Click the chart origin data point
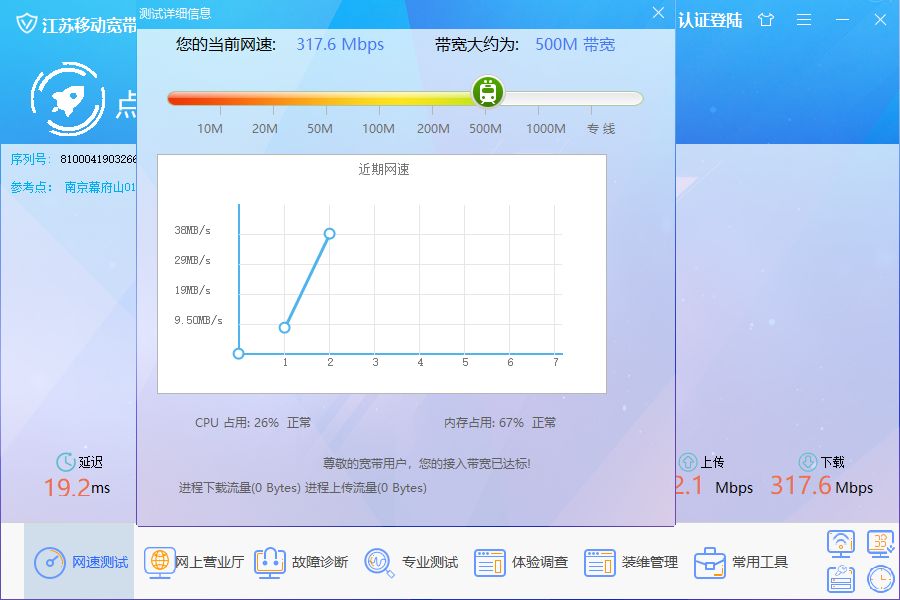Image resolution: width=900 pixels, height=600 pixels. [239, 354]
